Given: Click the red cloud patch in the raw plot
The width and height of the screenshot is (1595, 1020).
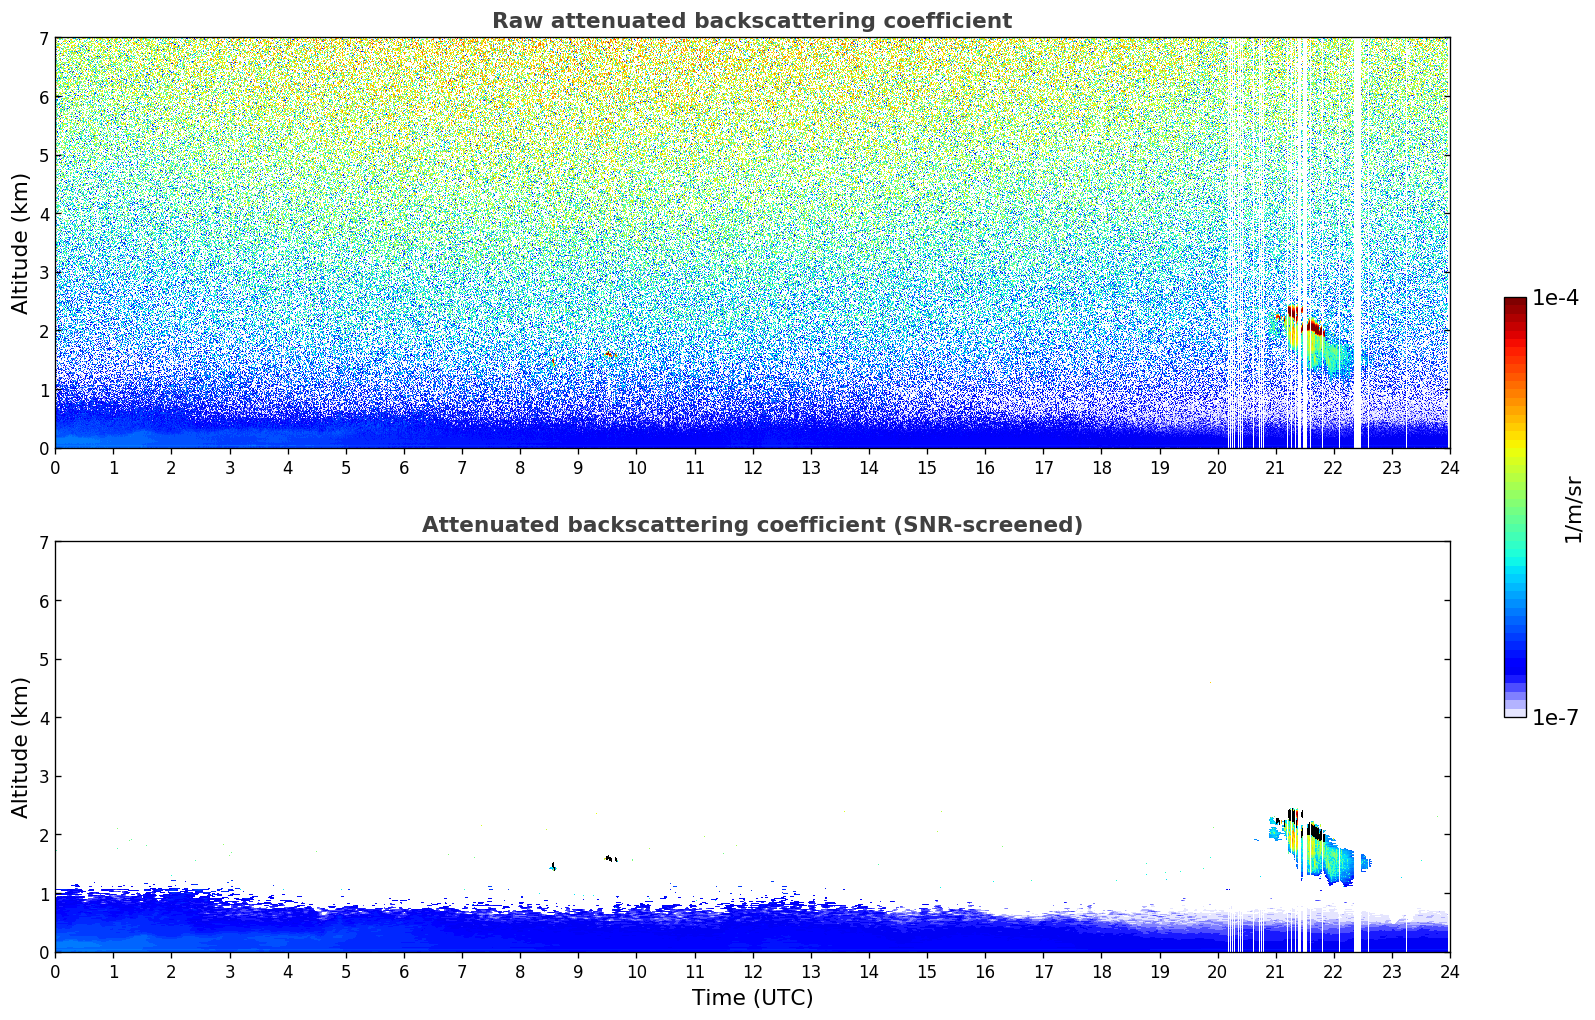Looking at the screenshot, I should coord(1308,323).
